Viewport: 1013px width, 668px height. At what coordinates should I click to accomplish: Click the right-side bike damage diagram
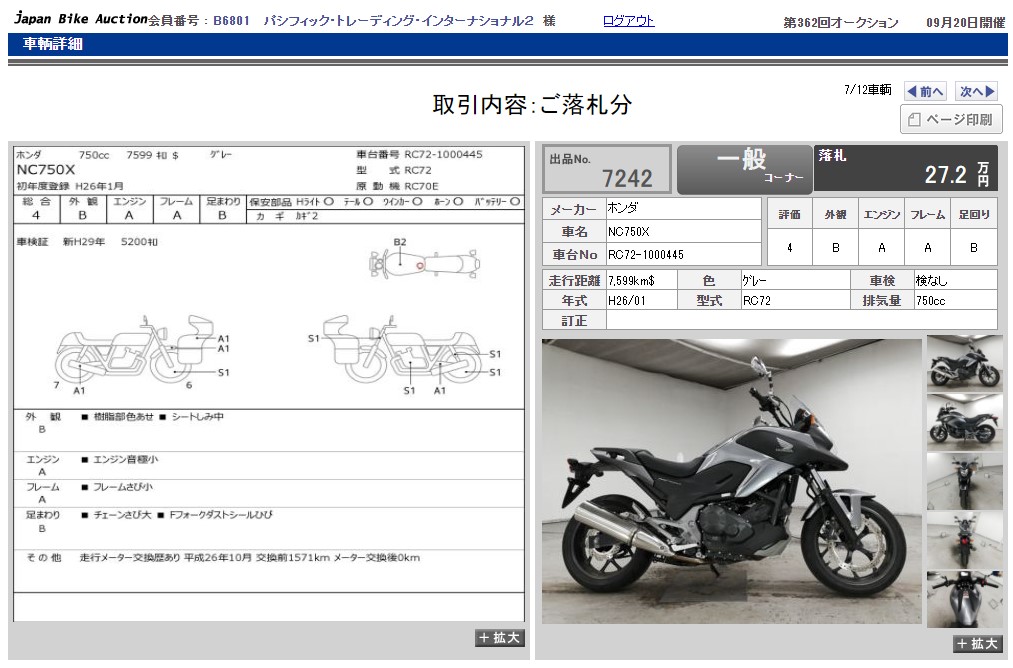[x=402, y=350]
